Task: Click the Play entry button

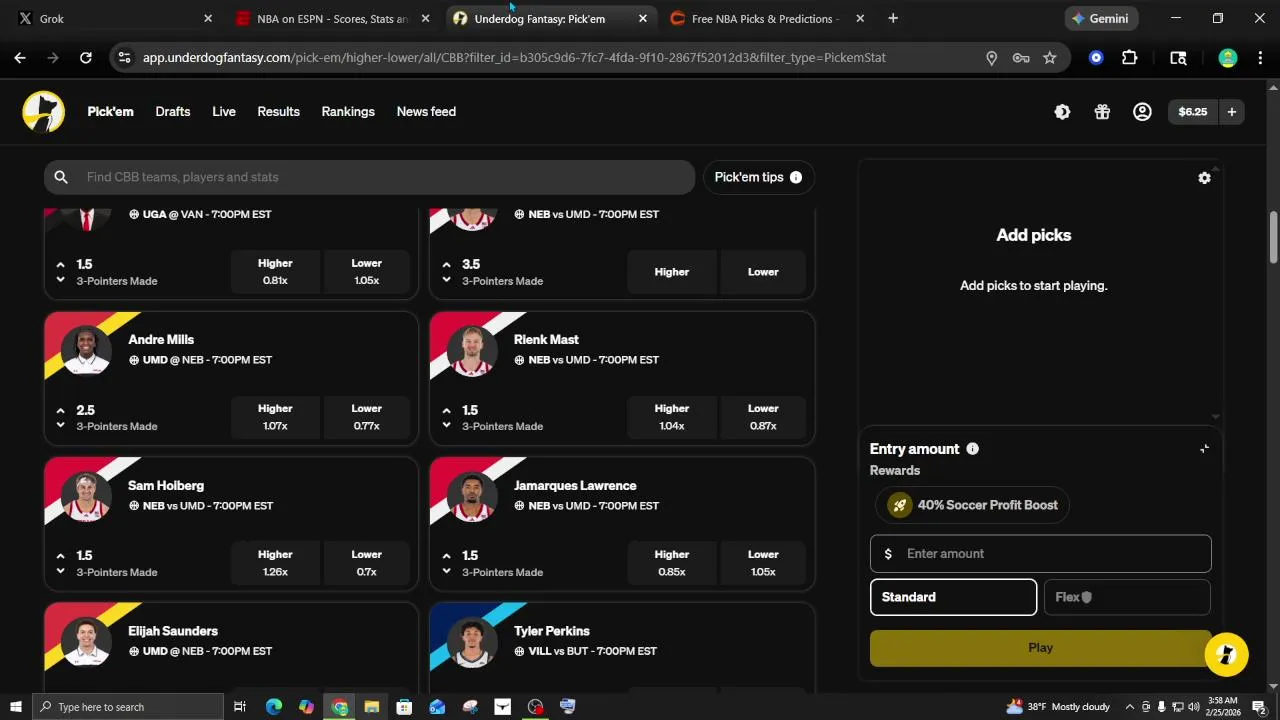Action: (x=1040, y=648)
